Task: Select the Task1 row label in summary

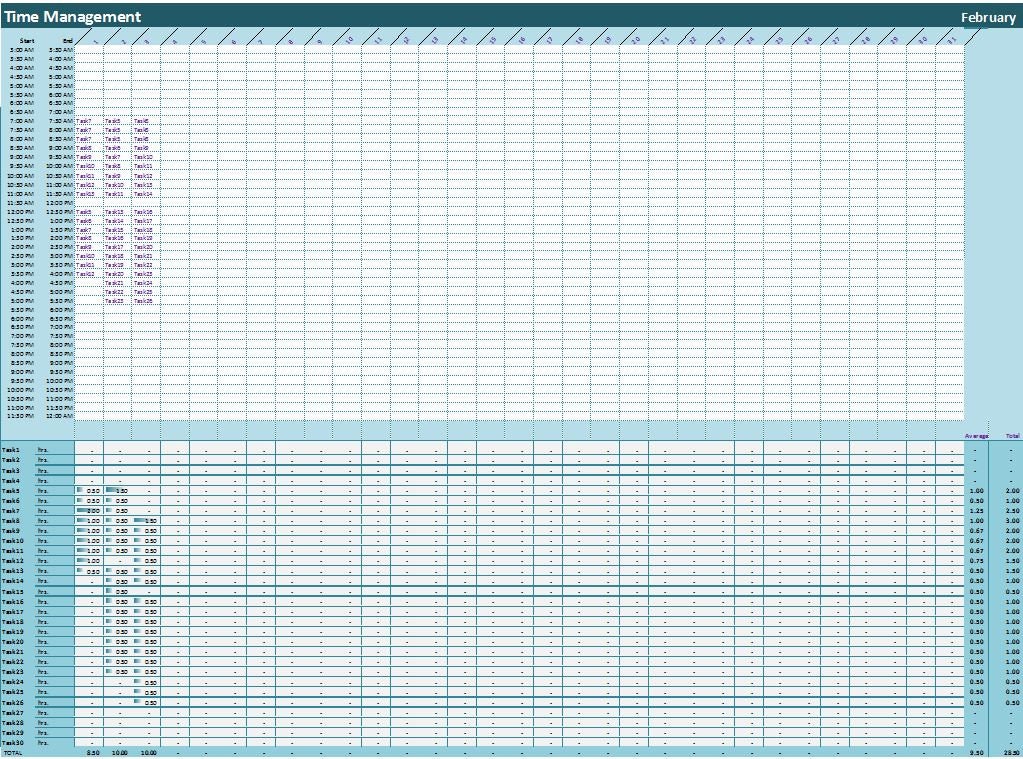Action: coord(12,448)
